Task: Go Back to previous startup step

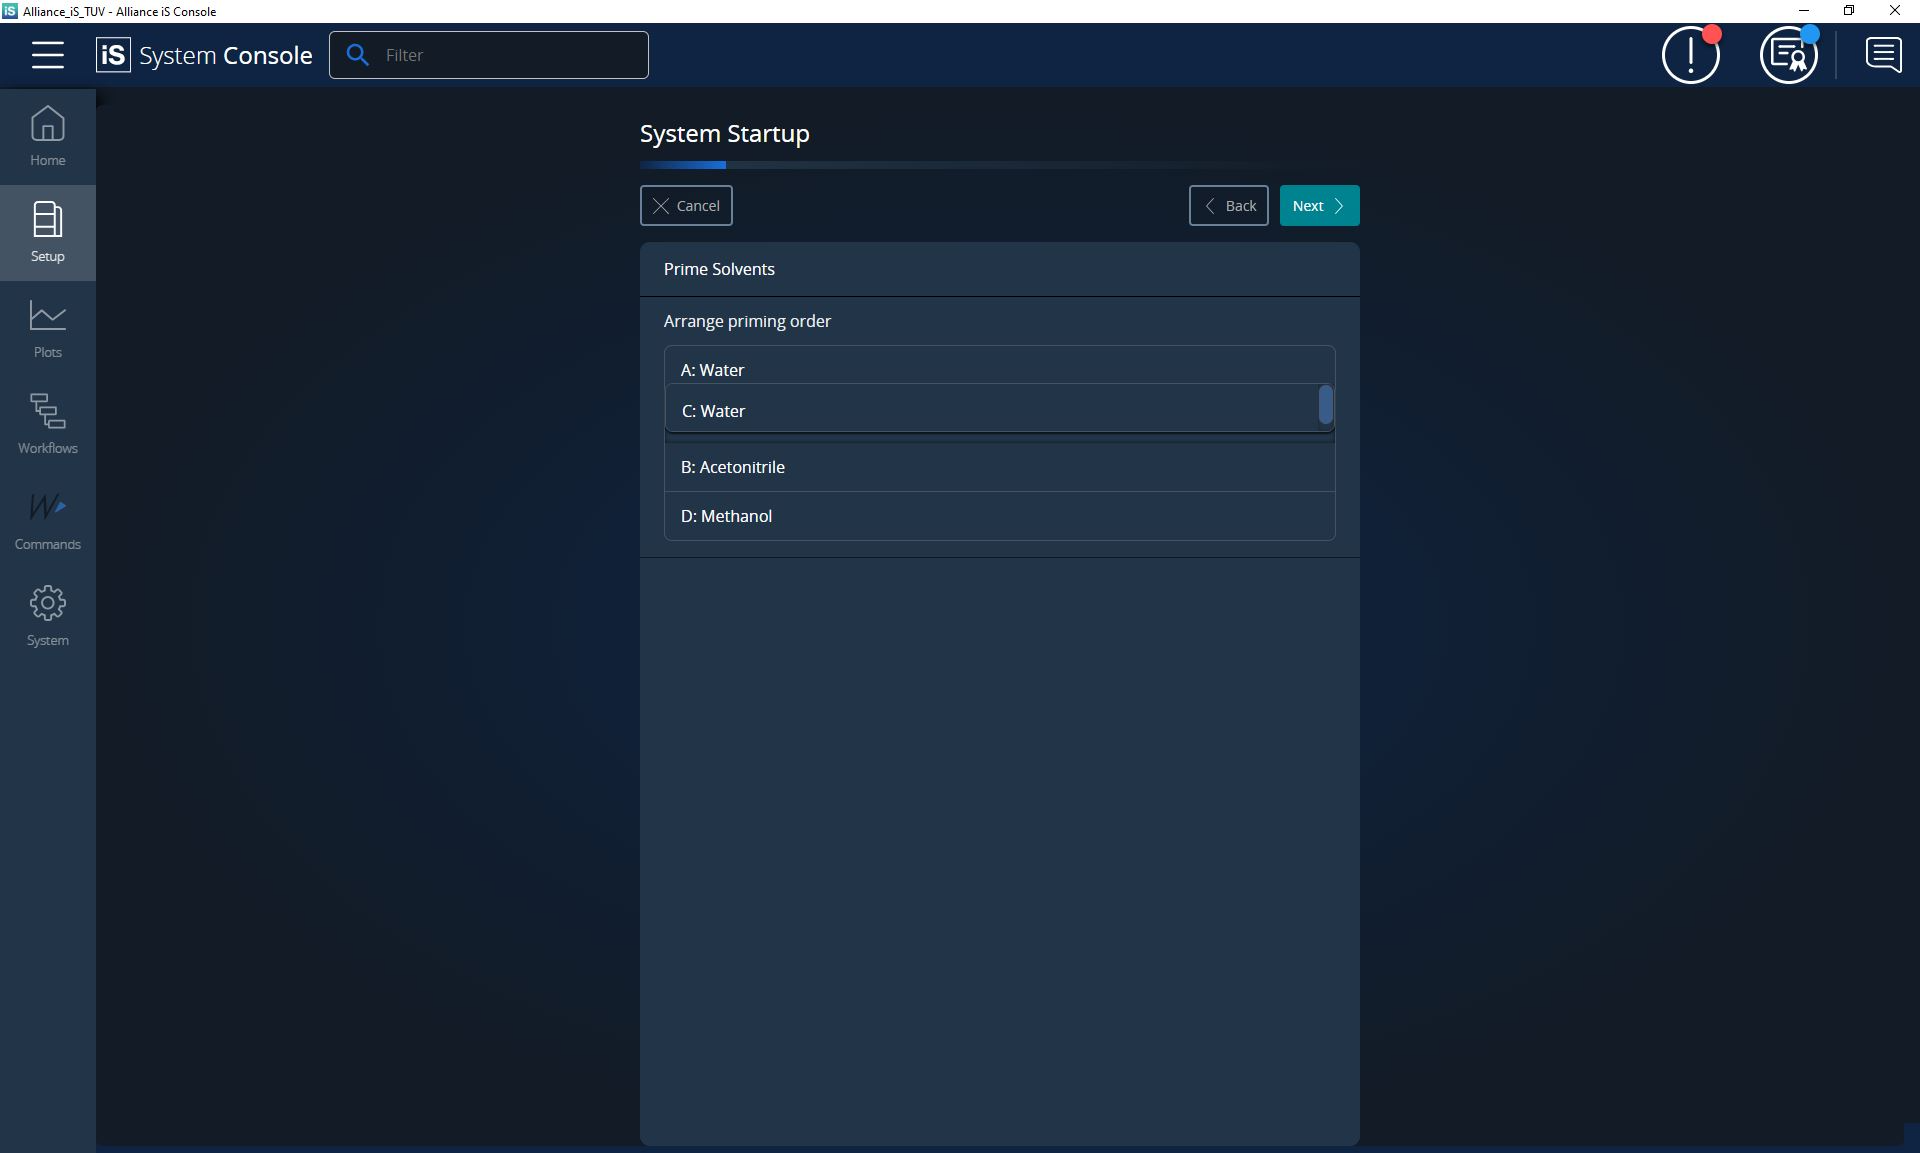Action: click(x=1228, y=206)
